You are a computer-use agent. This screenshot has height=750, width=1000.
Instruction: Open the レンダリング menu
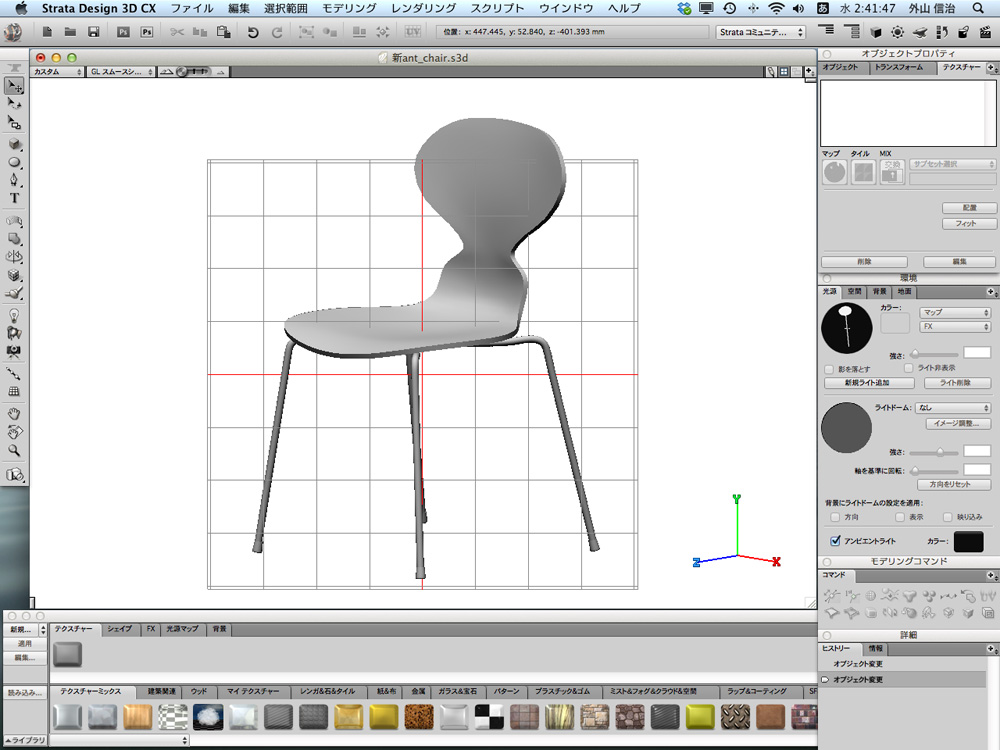(x=423, y=8)
